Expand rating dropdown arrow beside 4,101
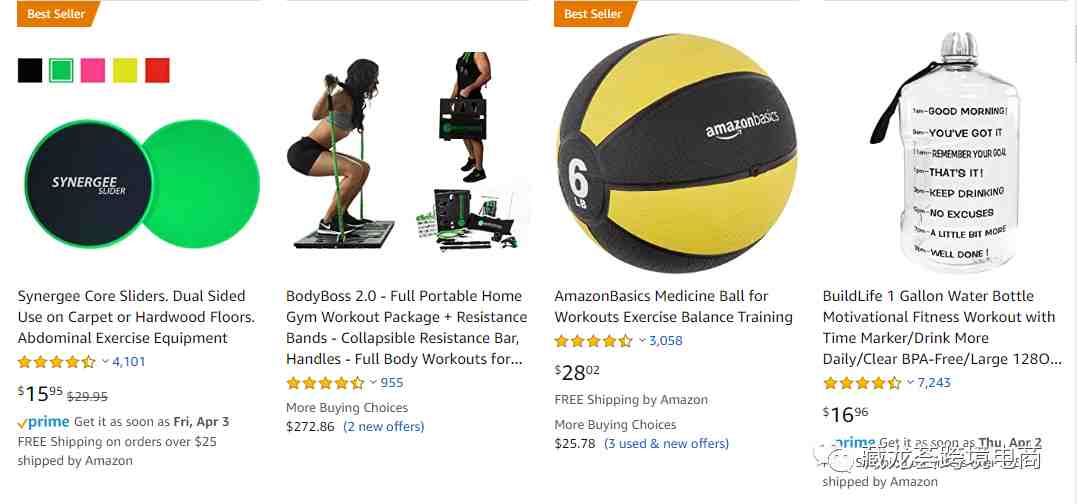The width and height of the screenshot is (1077, 504). click(x=105, y=361)
